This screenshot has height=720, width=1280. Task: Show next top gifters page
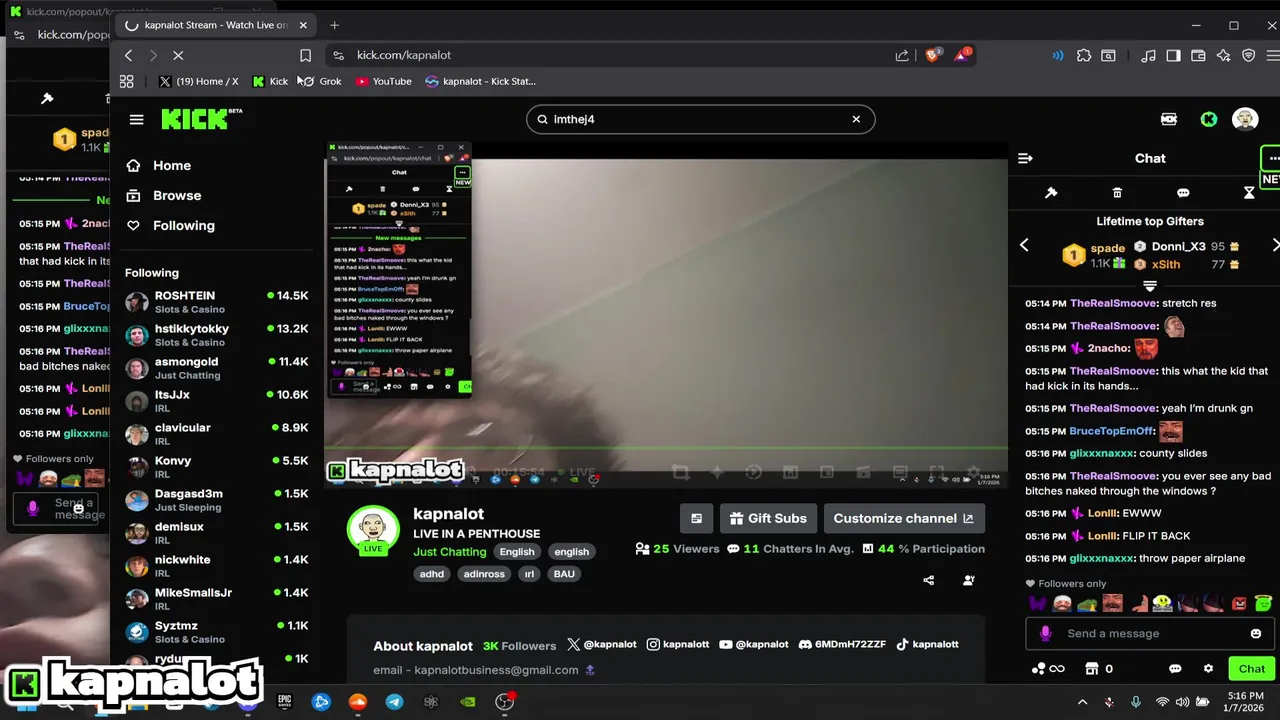[x=1275, y=245]
